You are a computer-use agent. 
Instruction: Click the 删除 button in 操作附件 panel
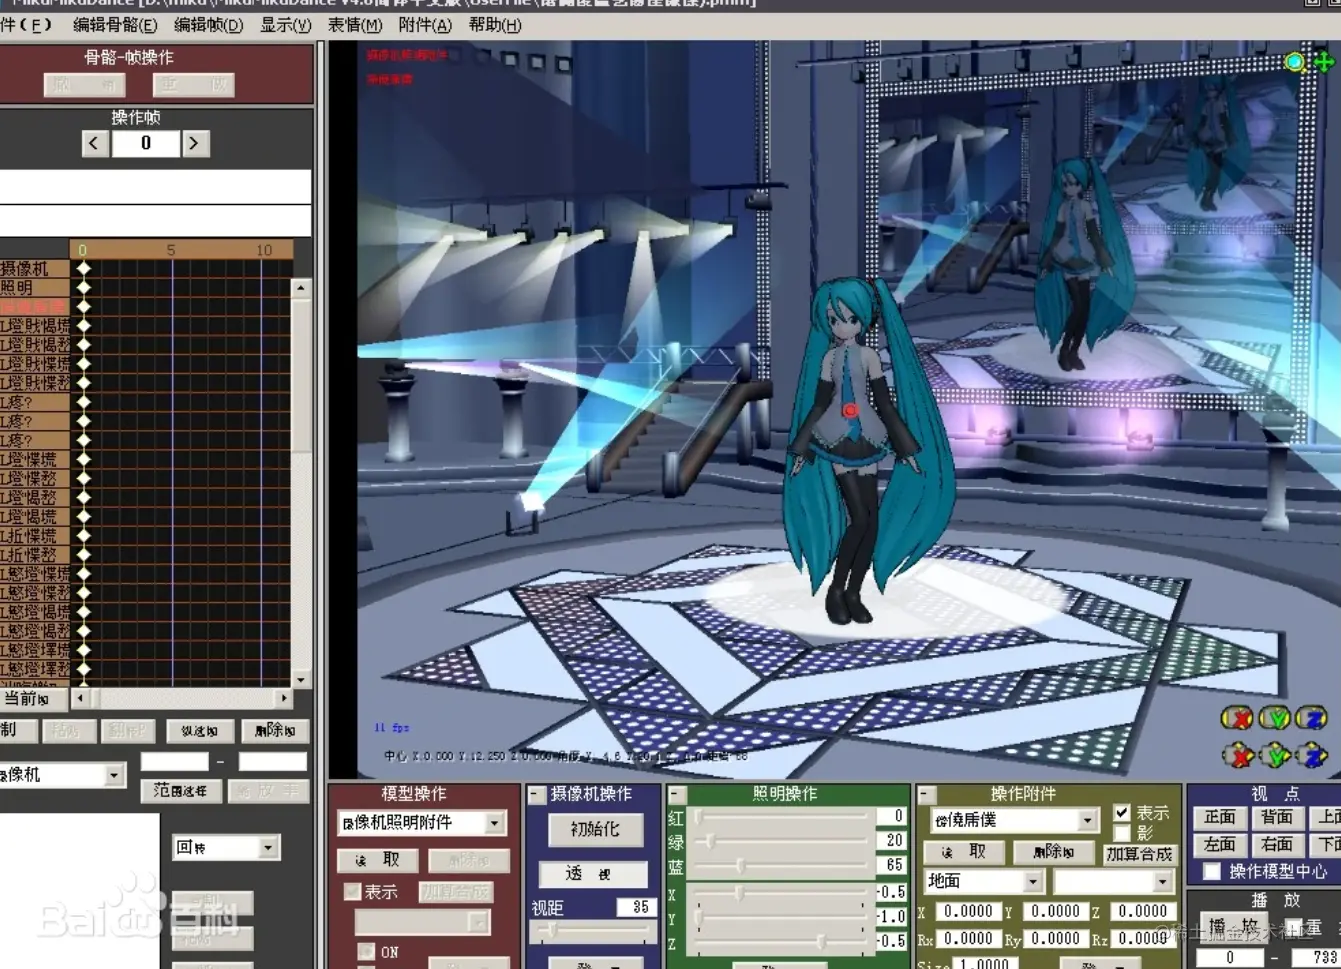click(x=1052, y=852)
